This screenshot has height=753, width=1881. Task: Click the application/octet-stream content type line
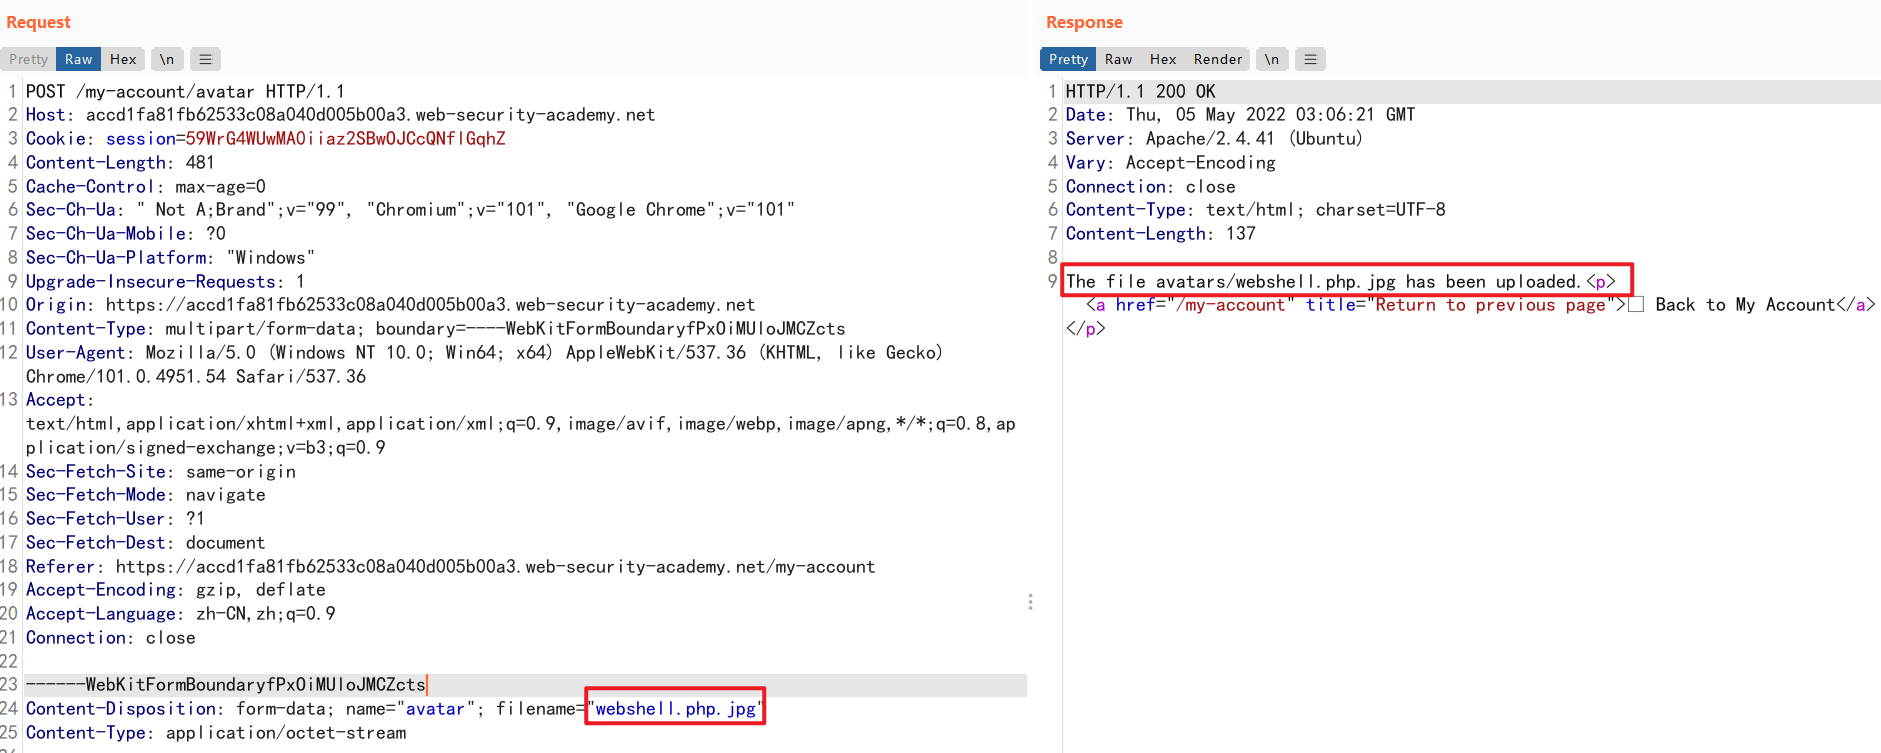[216, 732]
